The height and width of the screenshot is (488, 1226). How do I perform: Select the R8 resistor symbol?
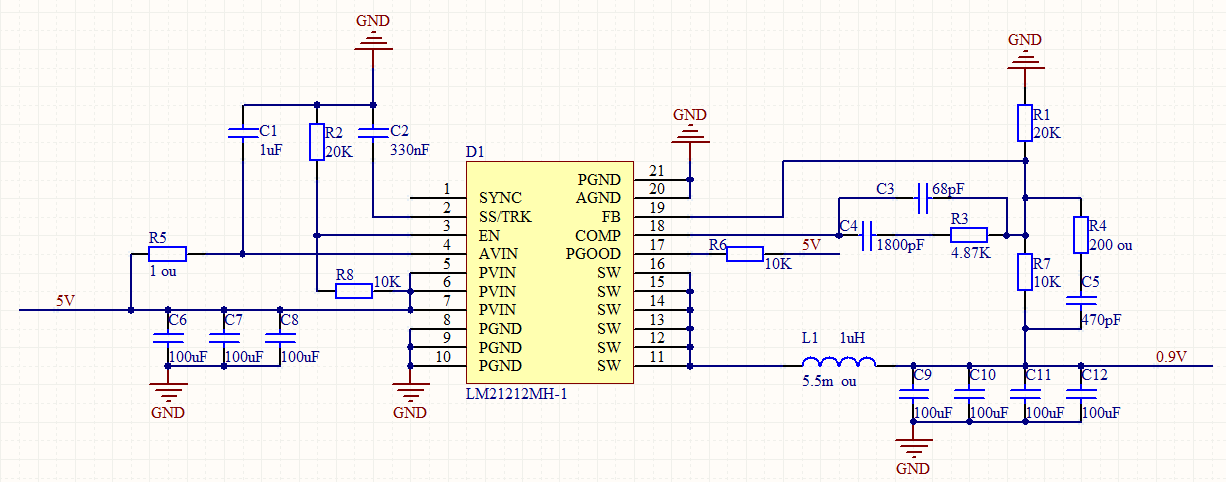[354, 291]
